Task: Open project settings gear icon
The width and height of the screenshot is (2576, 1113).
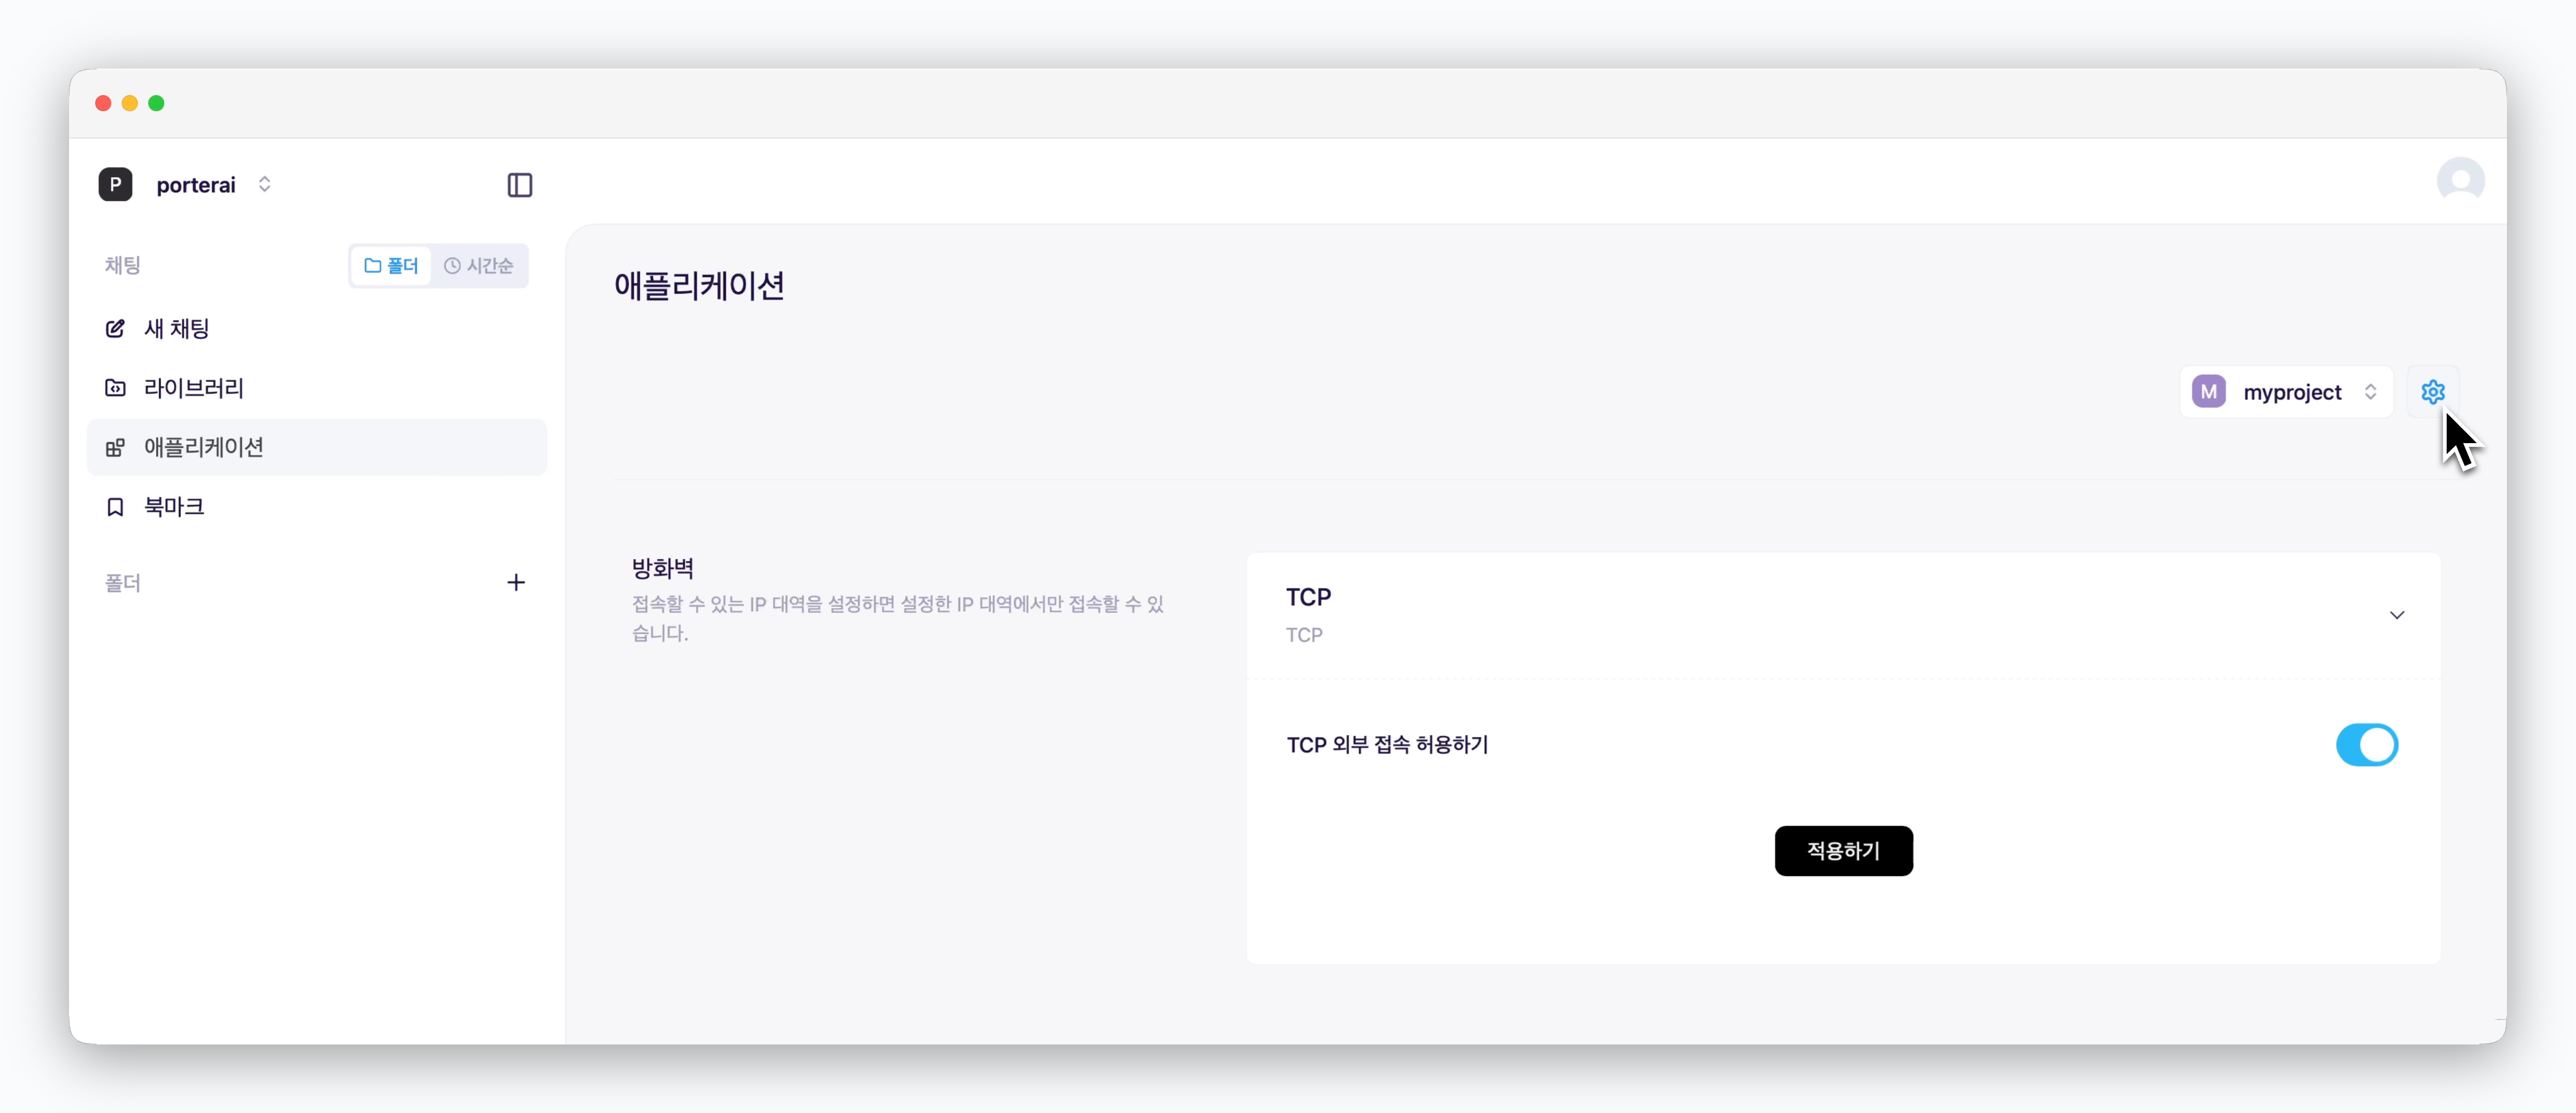Action: tap(2432, 392)
